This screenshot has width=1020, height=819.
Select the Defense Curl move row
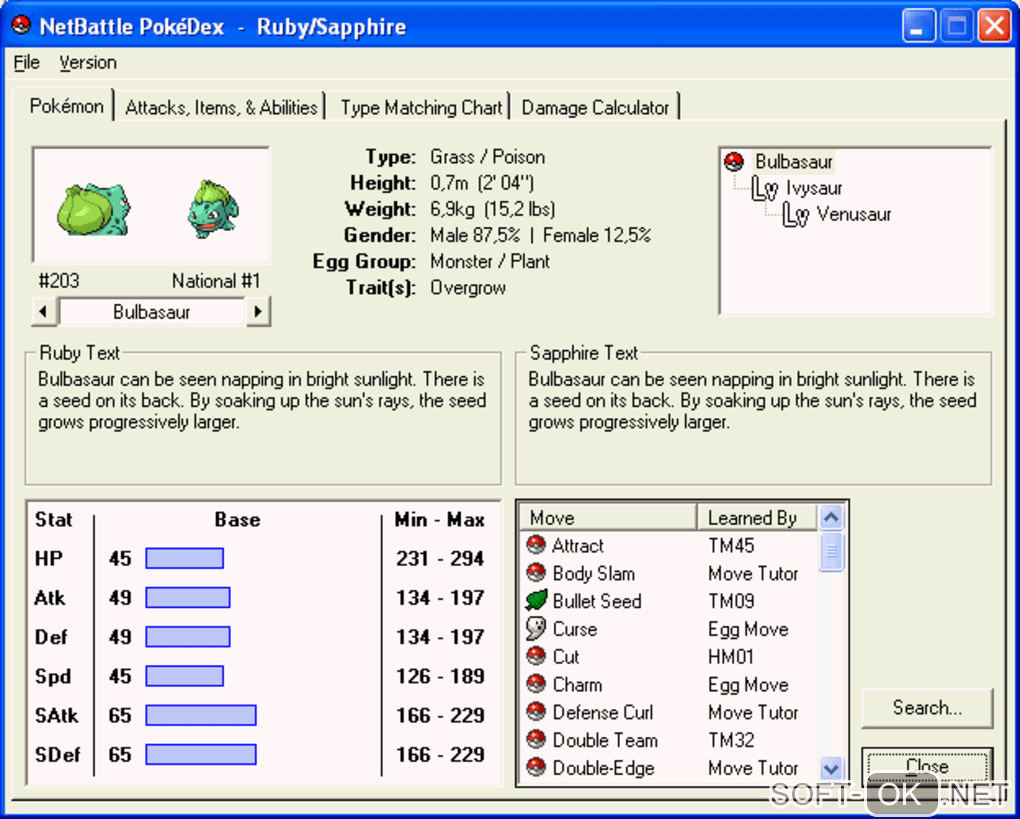tap(669, 712)
